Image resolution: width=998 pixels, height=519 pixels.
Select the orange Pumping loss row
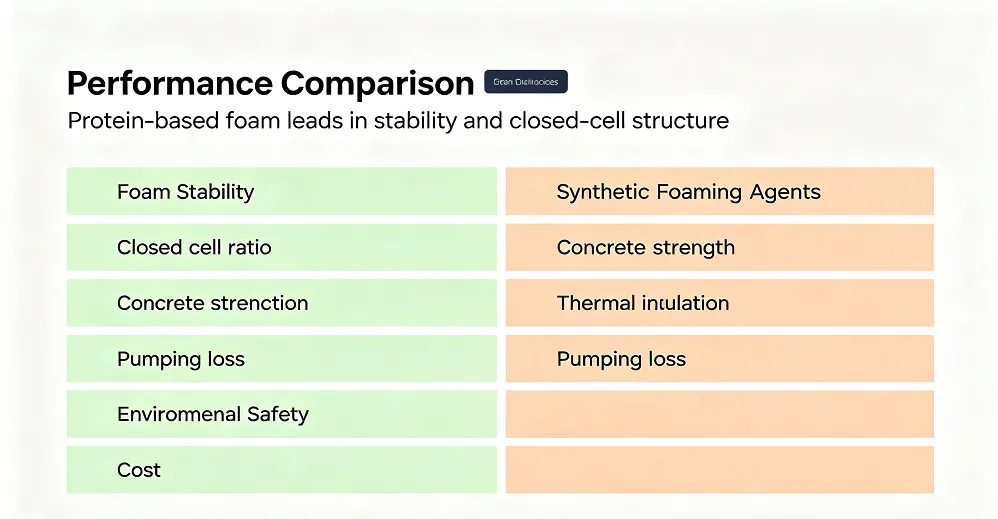(720, 359)
